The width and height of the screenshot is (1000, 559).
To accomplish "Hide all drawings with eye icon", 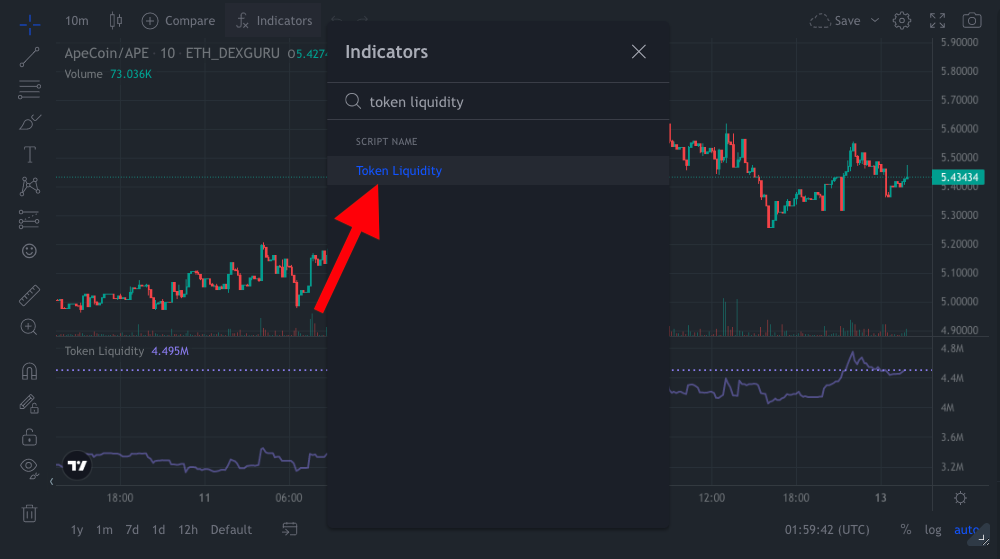I will click(x=30, y=466).
